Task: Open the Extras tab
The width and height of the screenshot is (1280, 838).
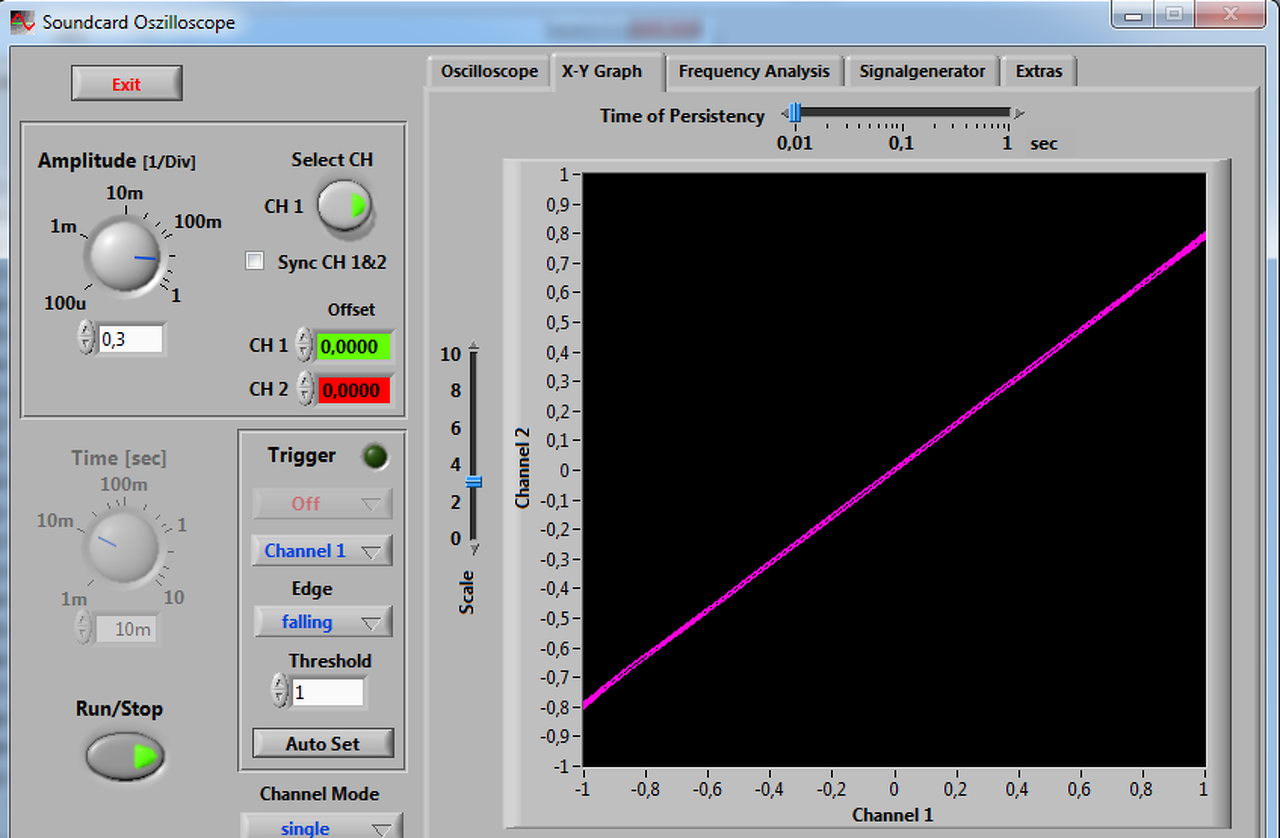Action: pyautogui.click(x=1039, y=72)
